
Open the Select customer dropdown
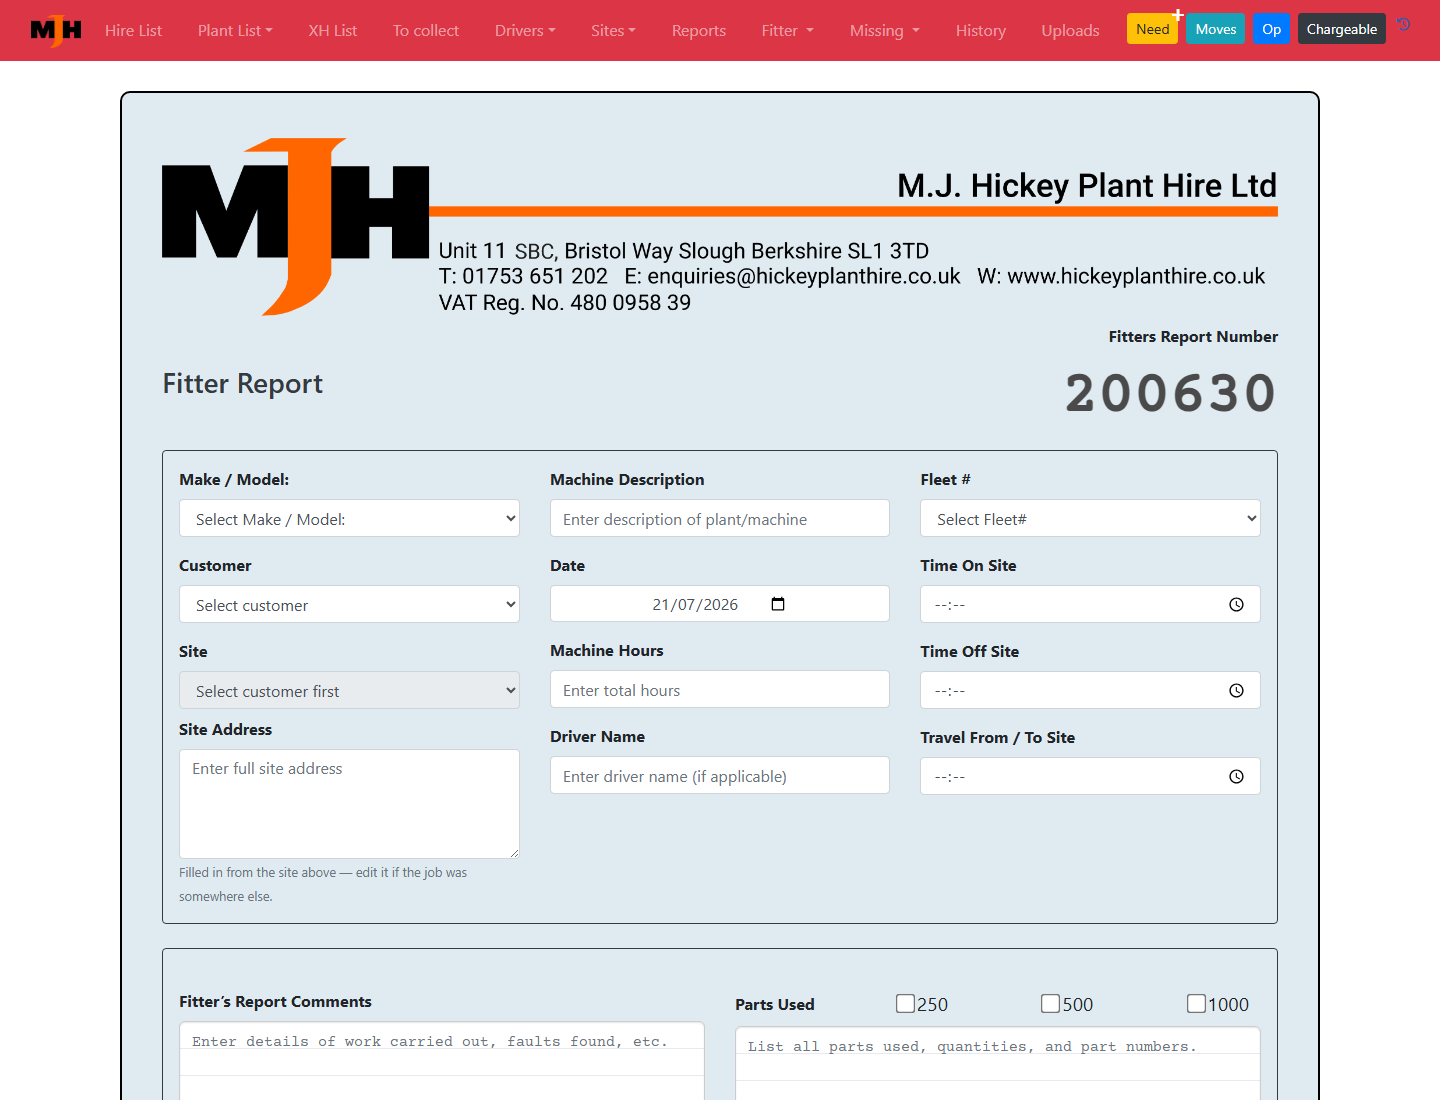coord(349,604)
